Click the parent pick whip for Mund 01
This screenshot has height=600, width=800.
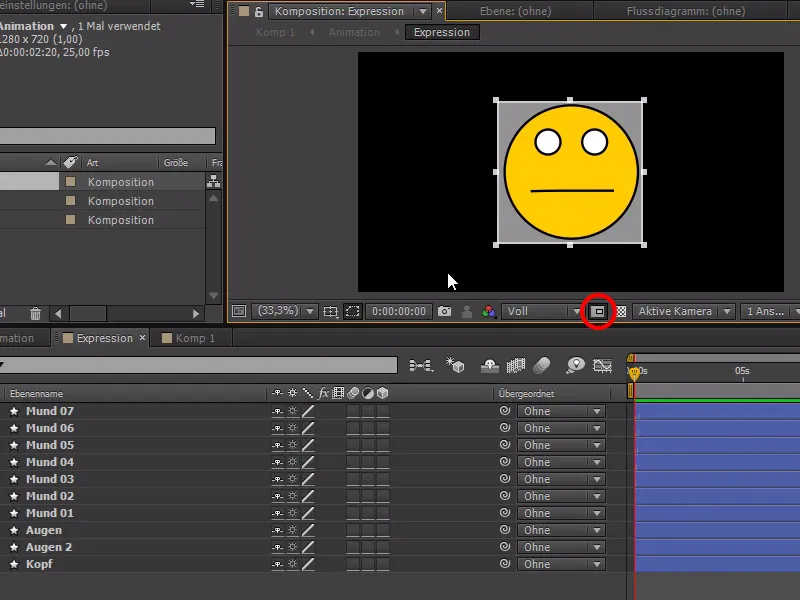tap(505, 513)
